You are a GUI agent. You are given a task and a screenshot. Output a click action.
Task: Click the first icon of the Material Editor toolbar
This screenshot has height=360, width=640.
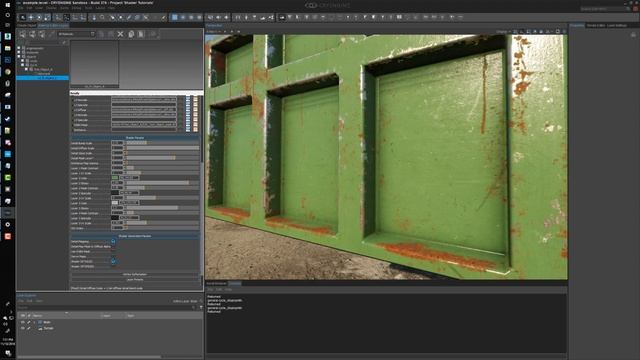click(x=22, y=34)
